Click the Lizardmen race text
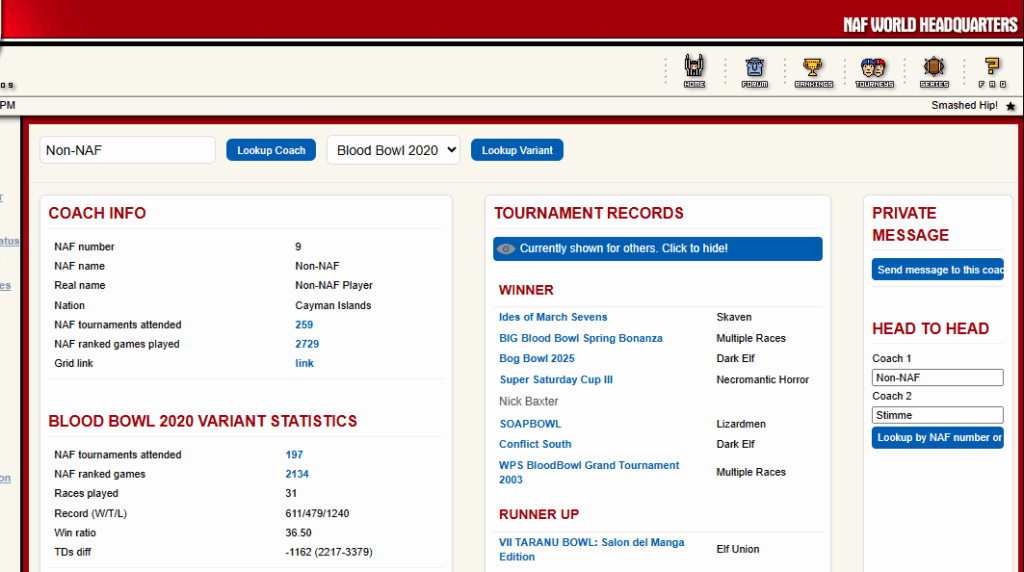The width and height of the screenshot is (1024, 572). (741, 424)
